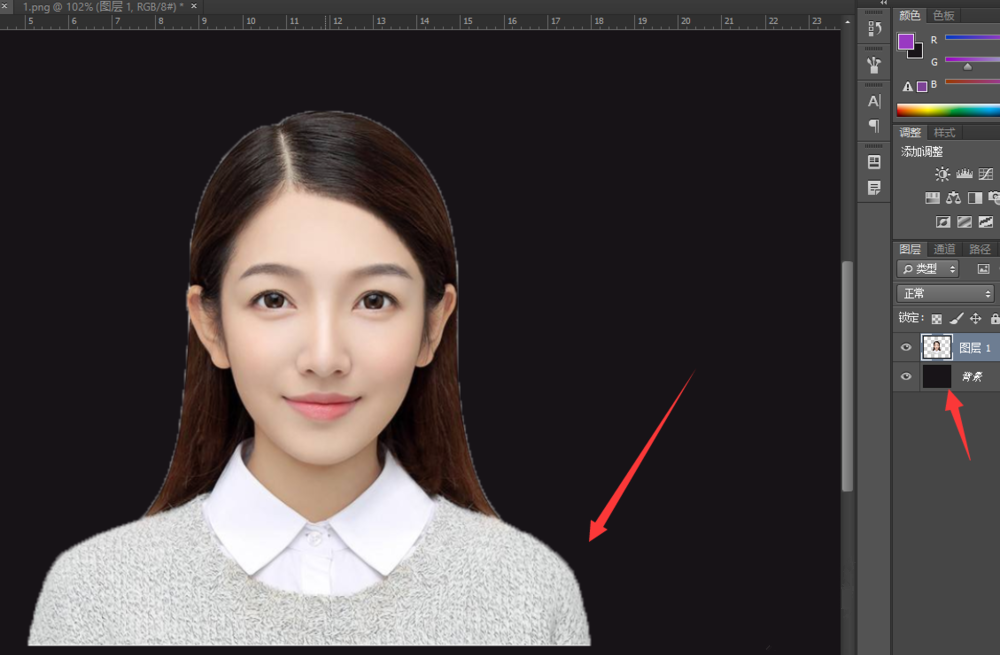Click the purple foreground color swatch

[906, 42]
